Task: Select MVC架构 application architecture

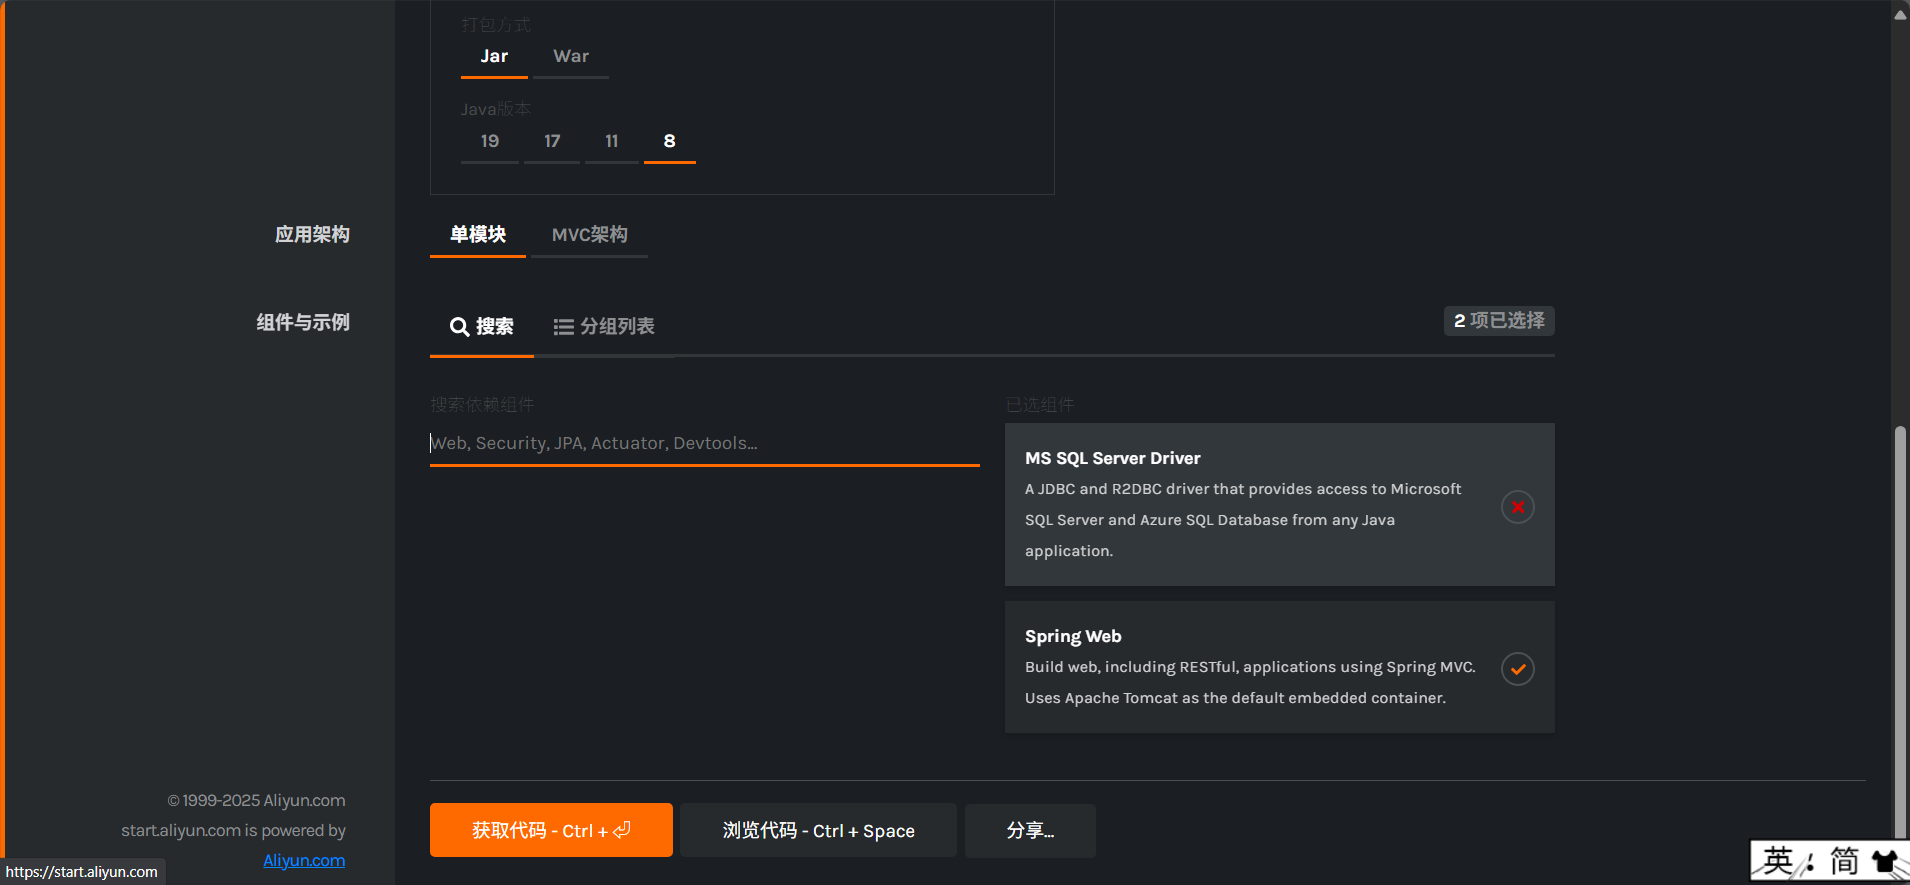Action: pos(590,235)
